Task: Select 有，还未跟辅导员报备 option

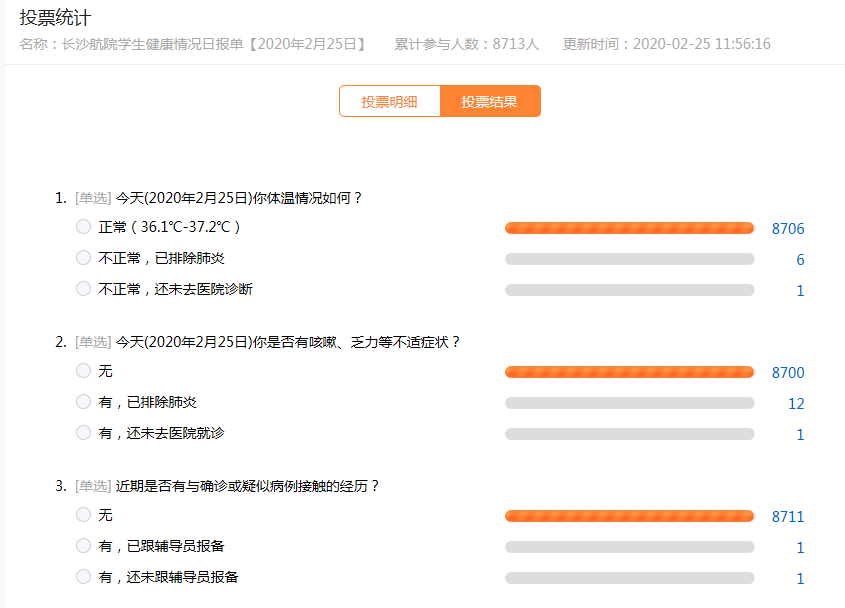Action: pyautogui.click(x=83, y=577)
